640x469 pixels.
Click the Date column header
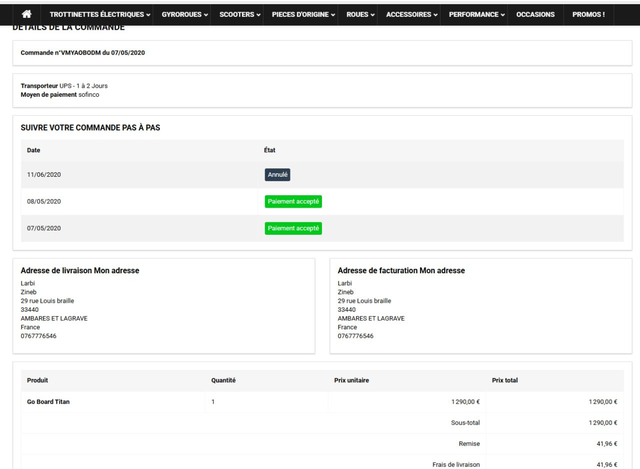tap(33, 150)
